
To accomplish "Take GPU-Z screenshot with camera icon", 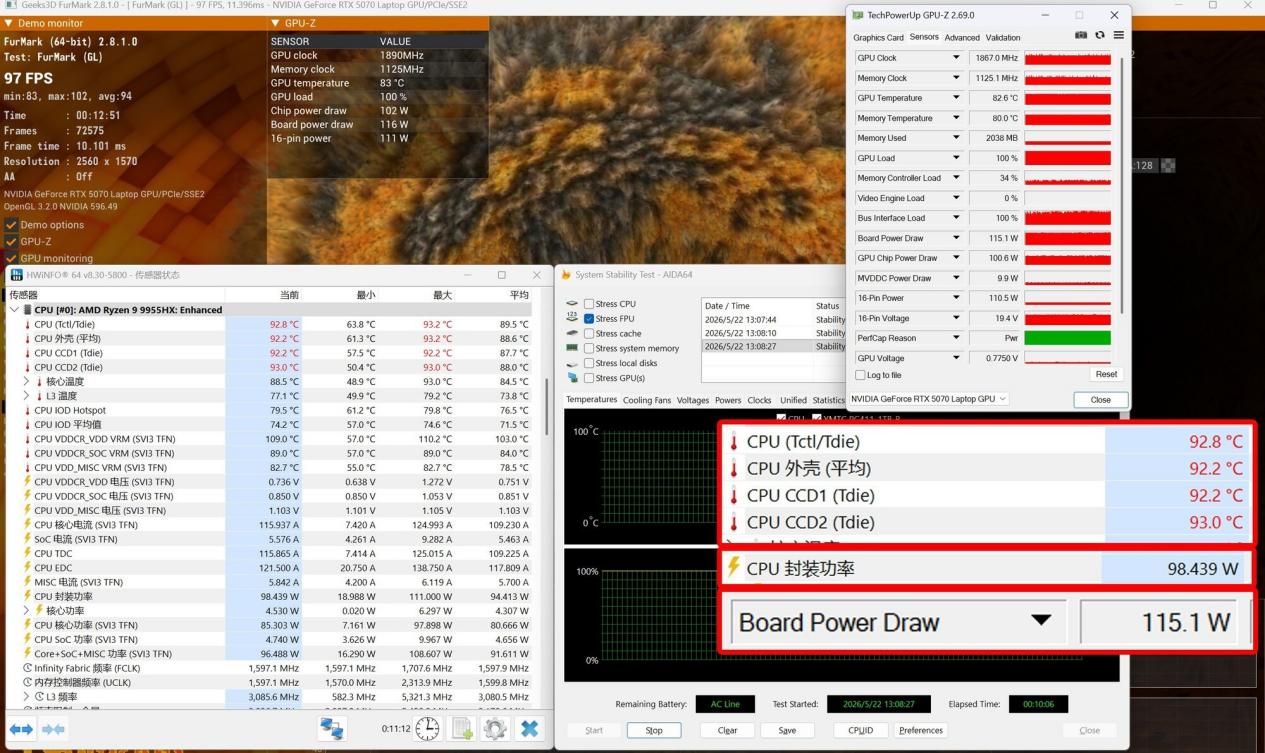I will [1081, 35].
